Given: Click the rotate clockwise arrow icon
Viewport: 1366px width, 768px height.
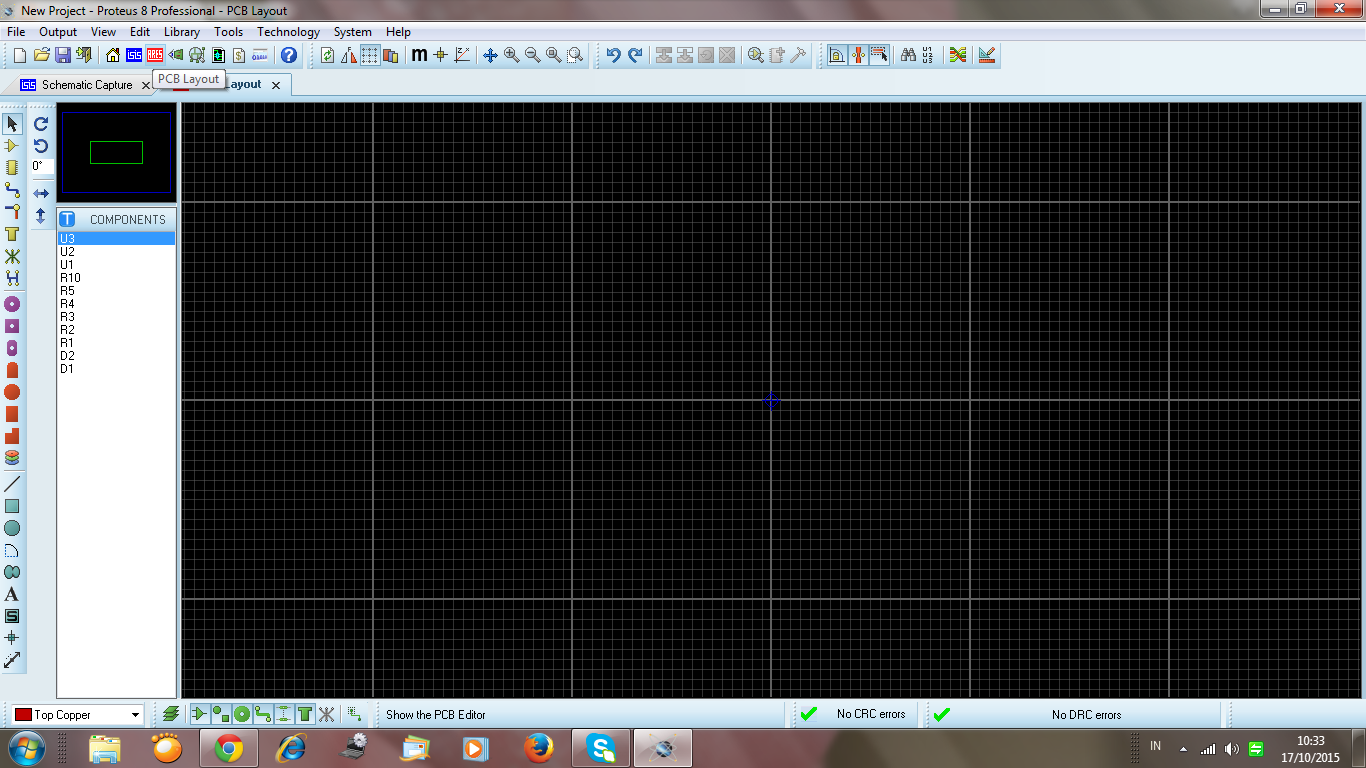Looking at the screenshot, I should click(41, 124).
